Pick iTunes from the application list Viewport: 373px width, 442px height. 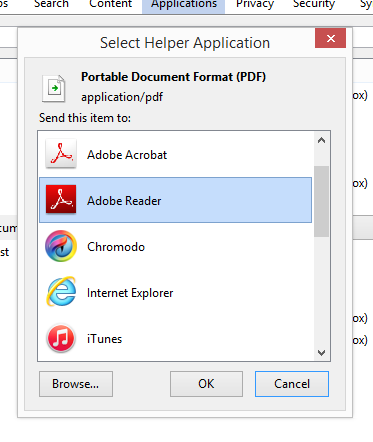176,338
